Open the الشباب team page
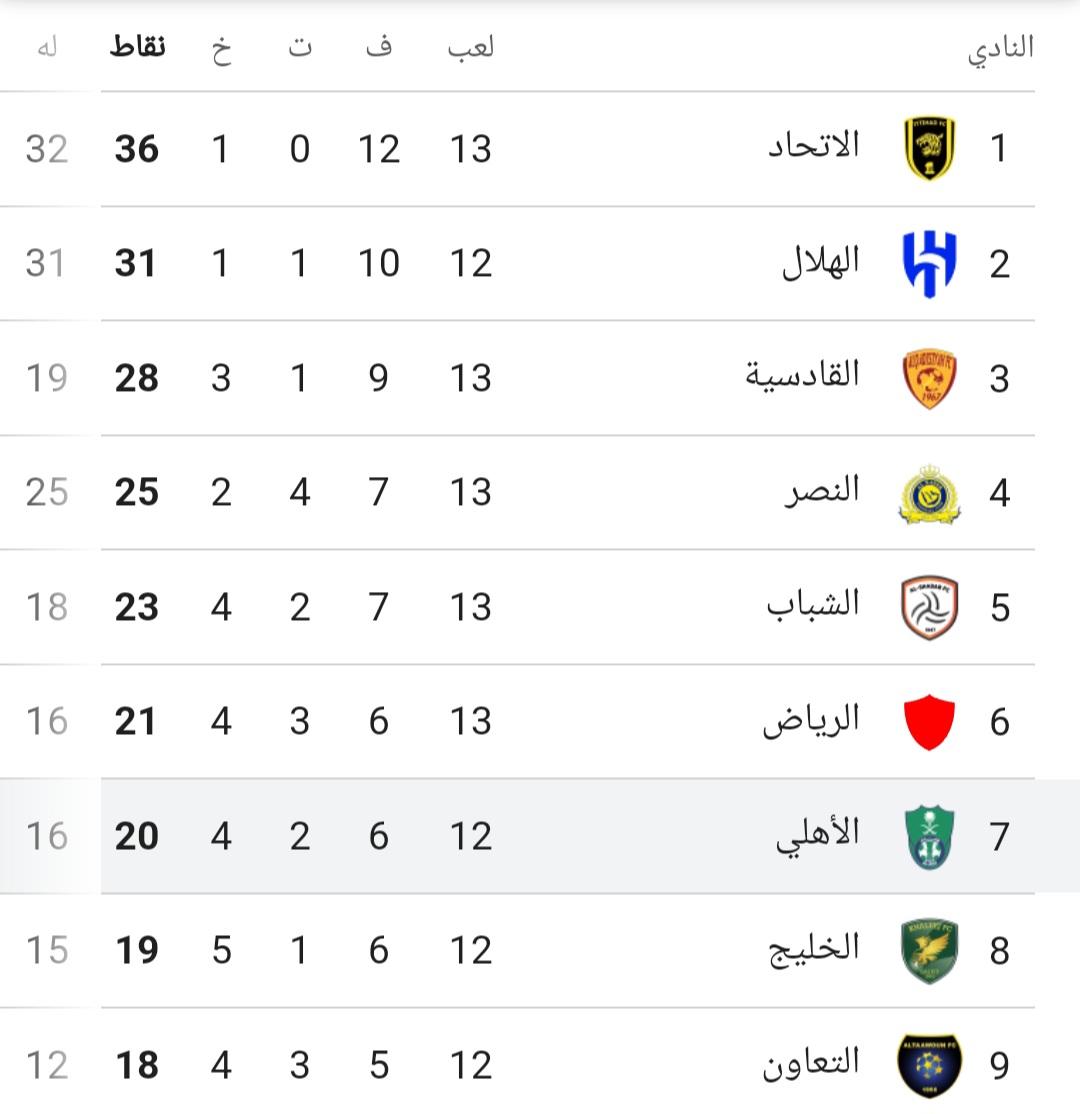This screenshot has width=1080, height=1114. [813, 605]
